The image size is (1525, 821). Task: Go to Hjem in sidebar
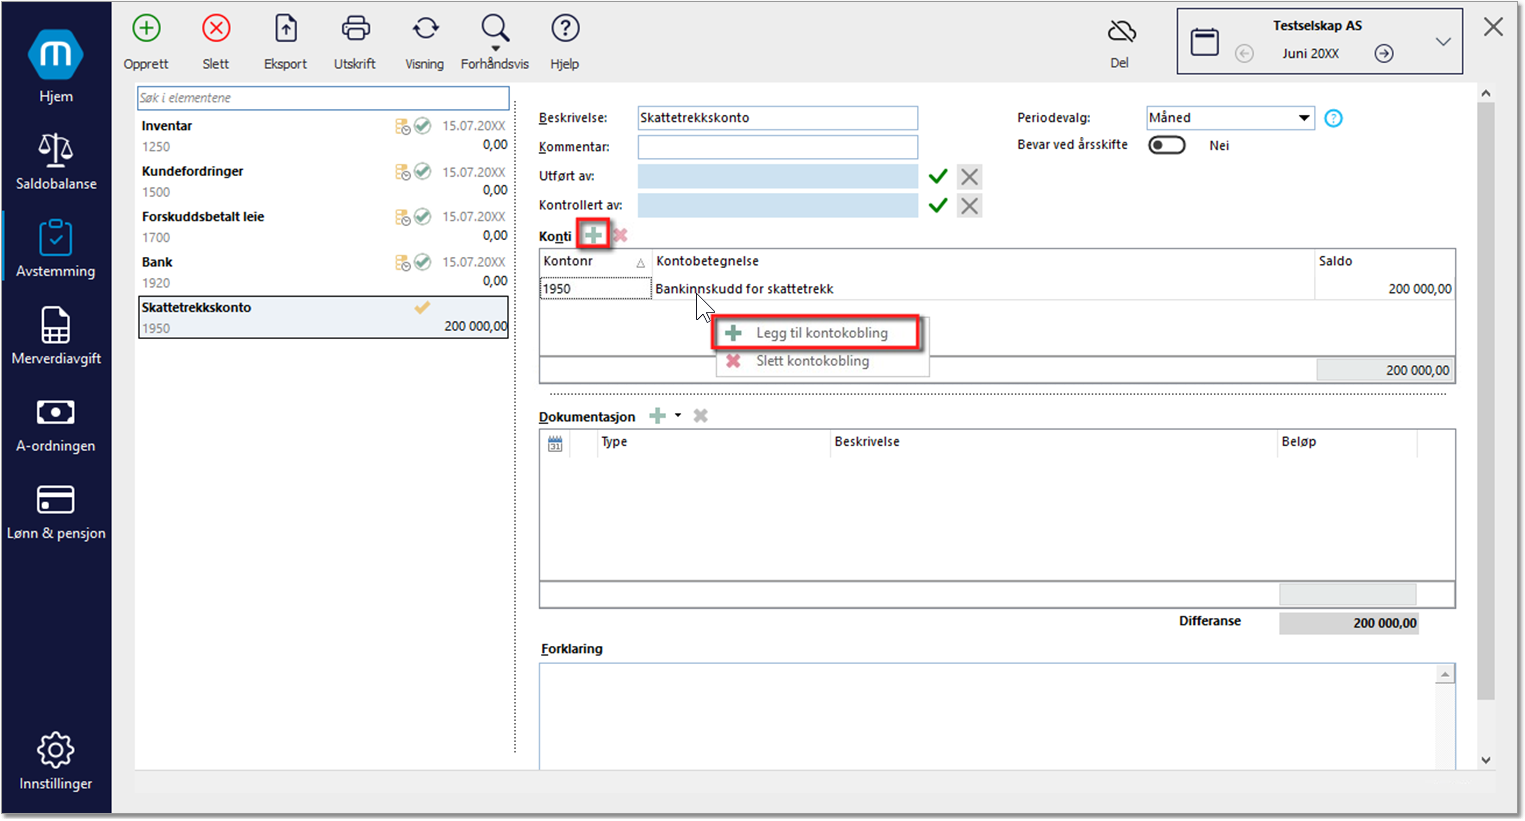pyautogui.click(x=56, y=67)
